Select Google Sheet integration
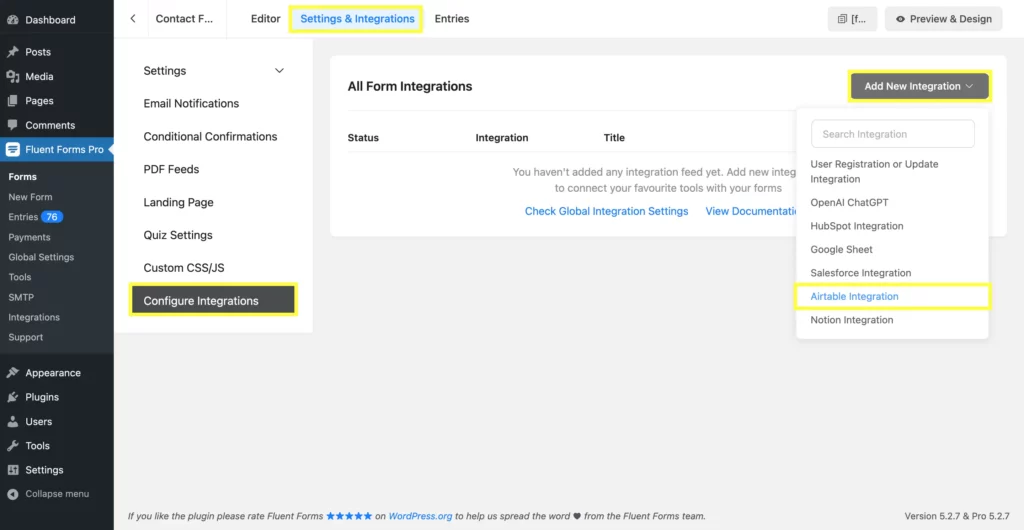The height and width of the screenshot is (530, 1024). coord(841,249)
